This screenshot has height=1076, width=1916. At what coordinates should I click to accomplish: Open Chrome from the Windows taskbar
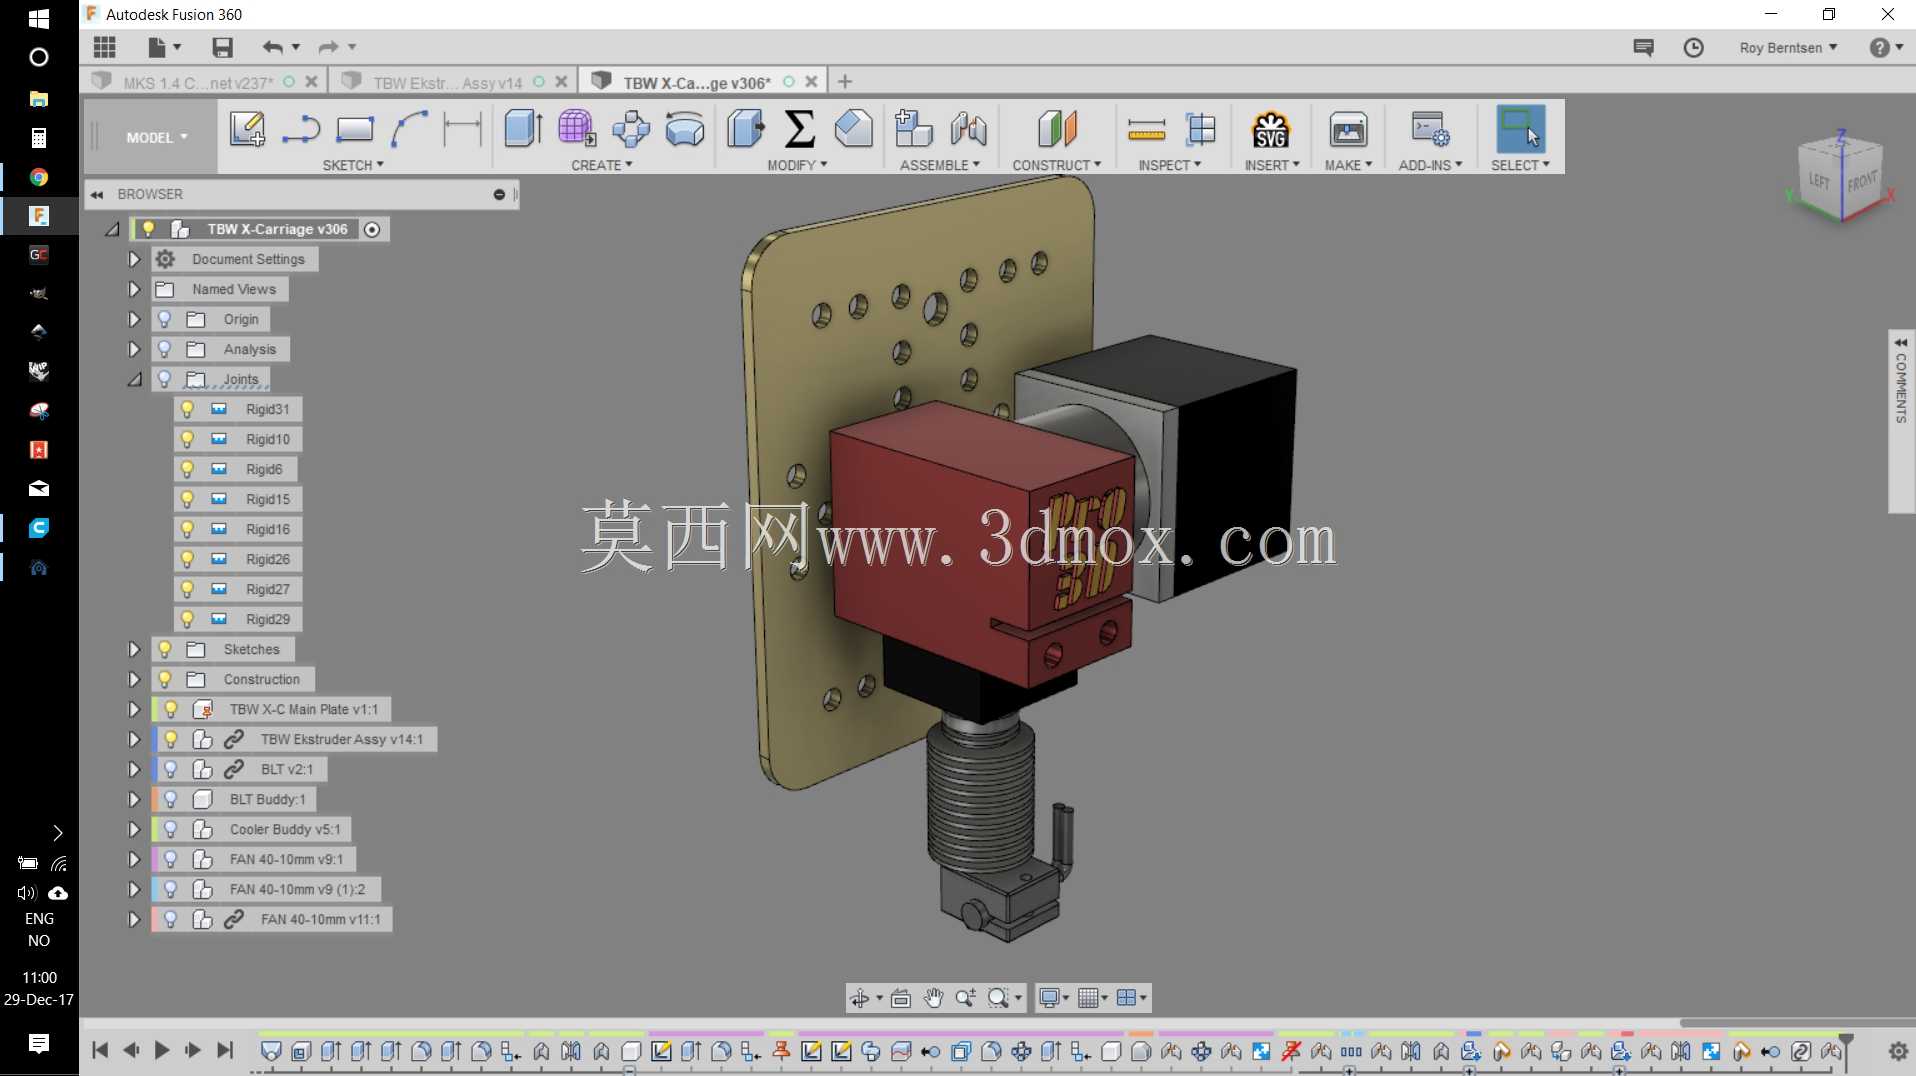(x=38, y=177)
